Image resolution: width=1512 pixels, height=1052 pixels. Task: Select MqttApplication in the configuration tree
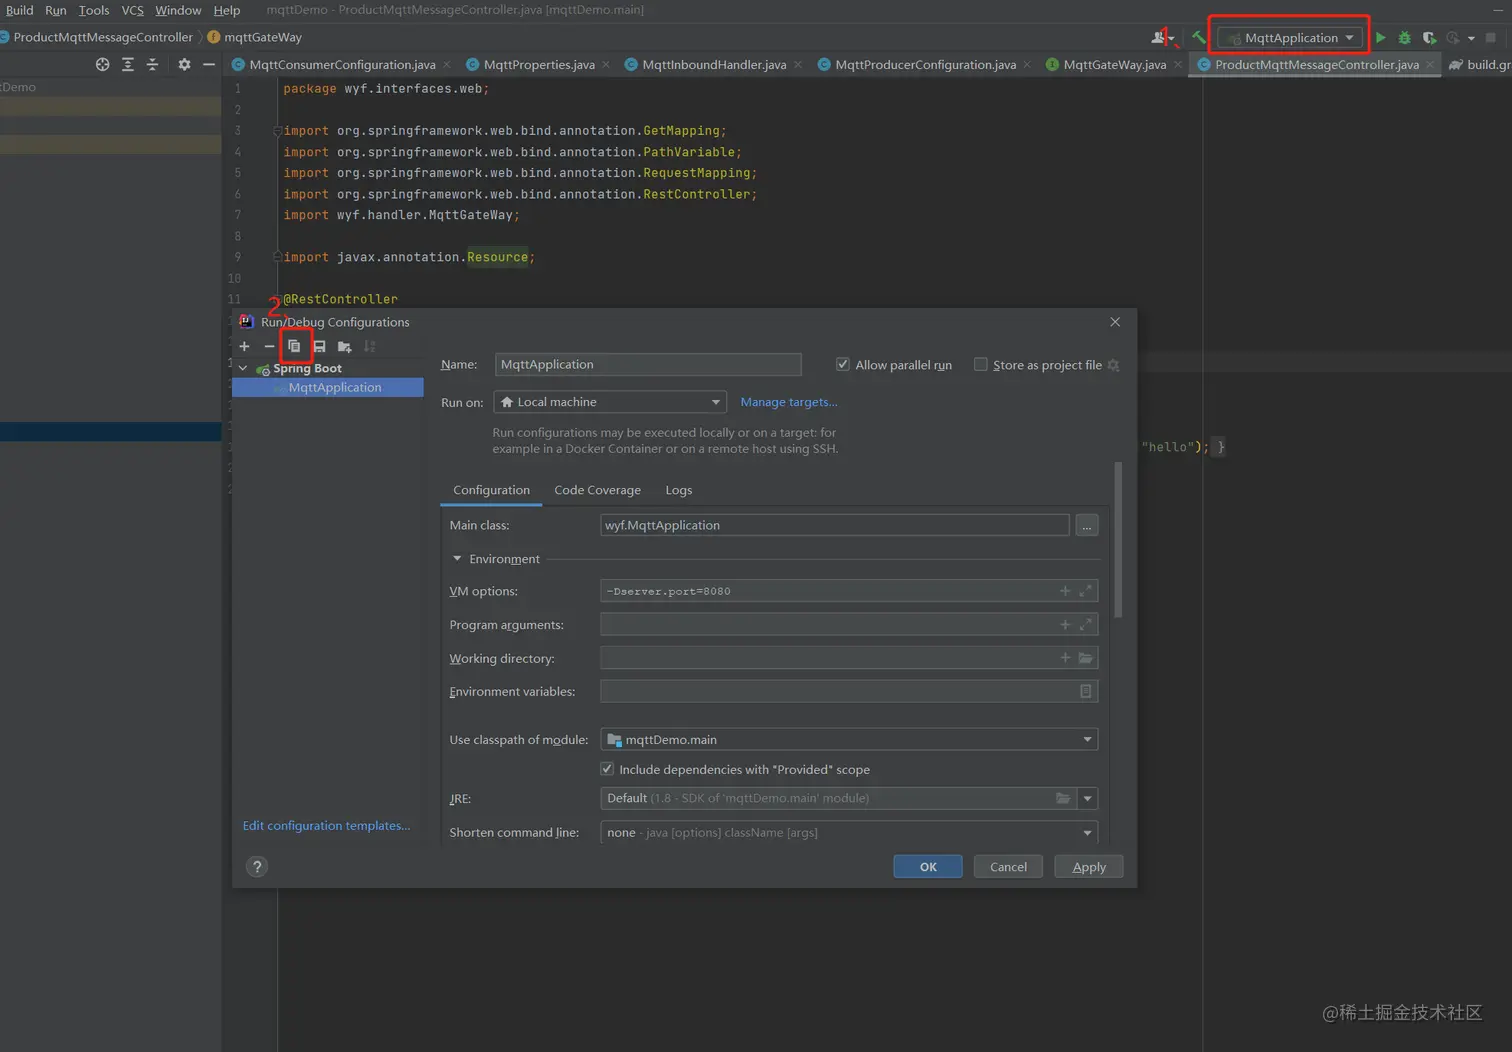tap(328, 387)
